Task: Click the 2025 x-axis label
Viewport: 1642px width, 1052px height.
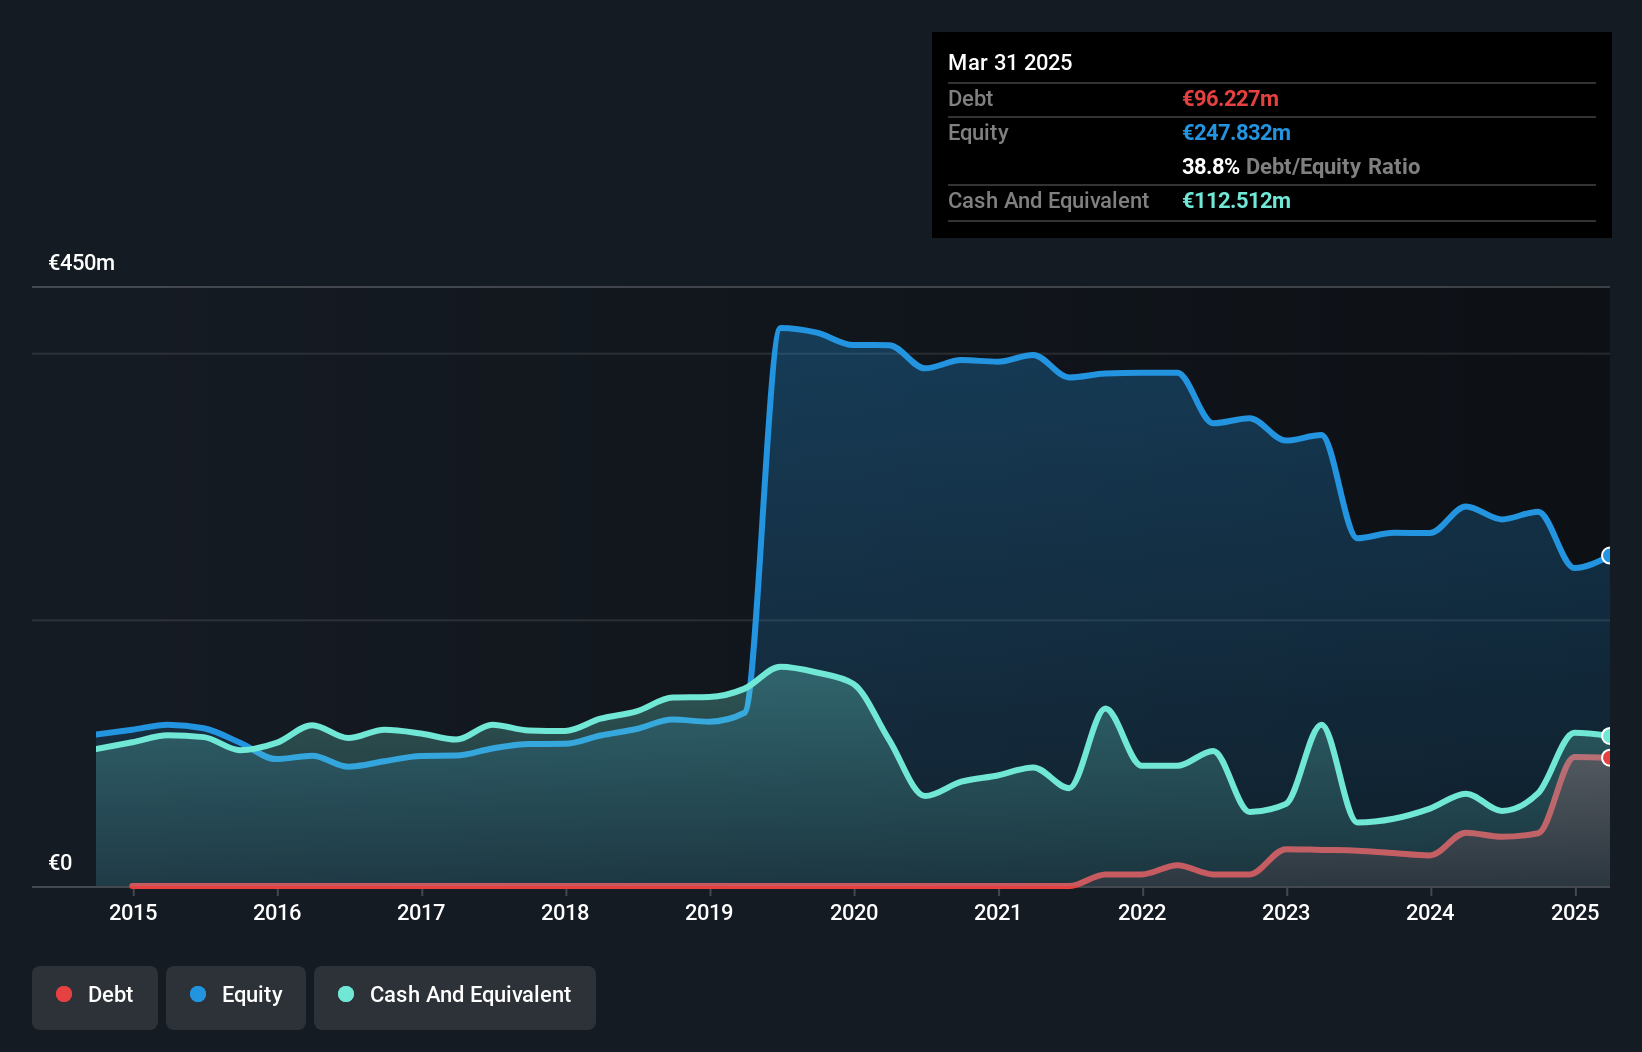Action: click(x=1575, y=912)
